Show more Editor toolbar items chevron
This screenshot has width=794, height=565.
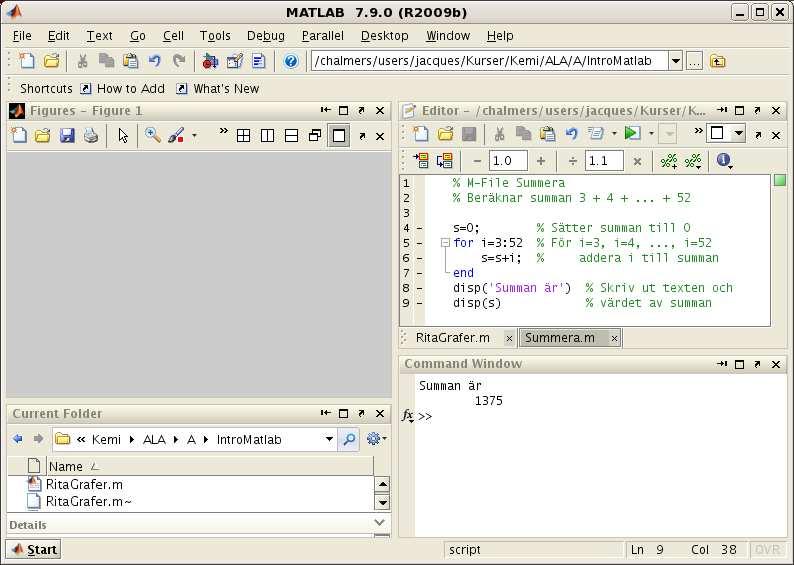[x=698, y=131]
